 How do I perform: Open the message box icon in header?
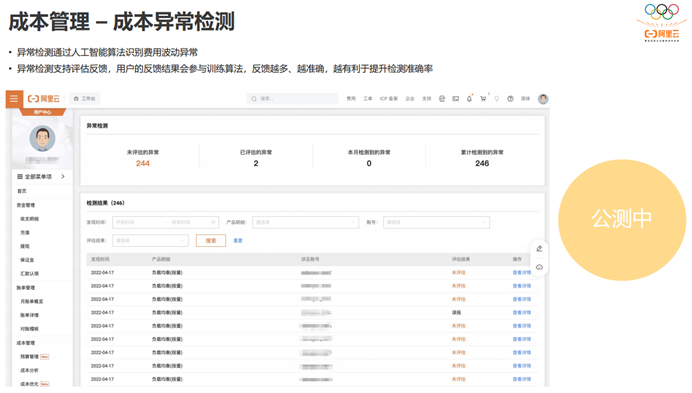tap(455, 99)
